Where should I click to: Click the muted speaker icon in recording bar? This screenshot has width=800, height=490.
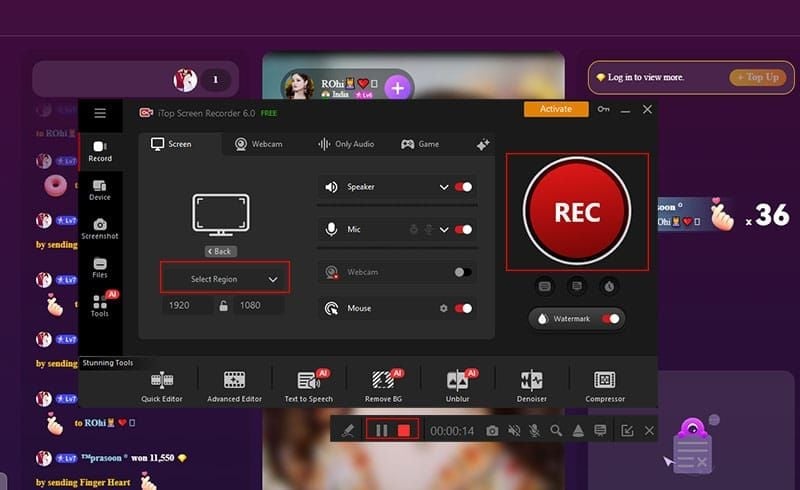pyautogui.click(x=514, y=431)
